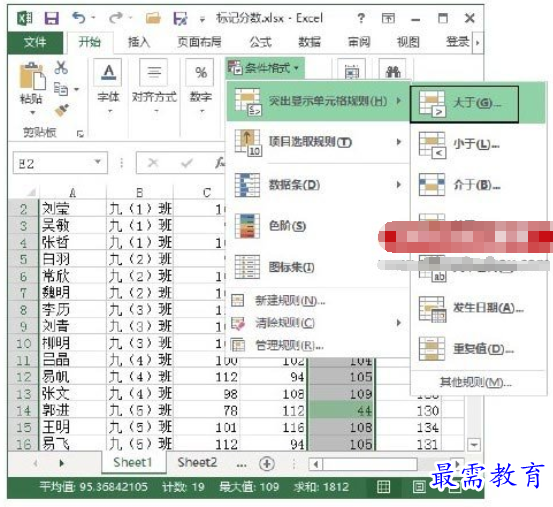The image size is (553, 507).
Task: Select Duplicate Values (重复值) rule
Action: (477, 349)
